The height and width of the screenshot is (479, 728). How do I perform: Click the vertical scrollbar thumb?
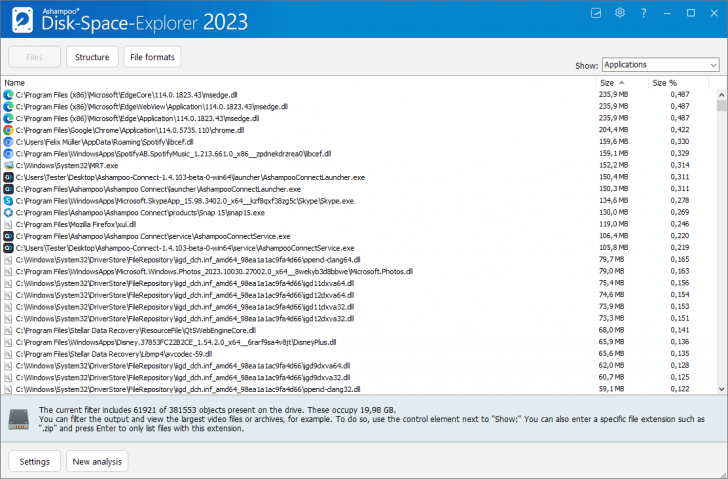point(722,105)
